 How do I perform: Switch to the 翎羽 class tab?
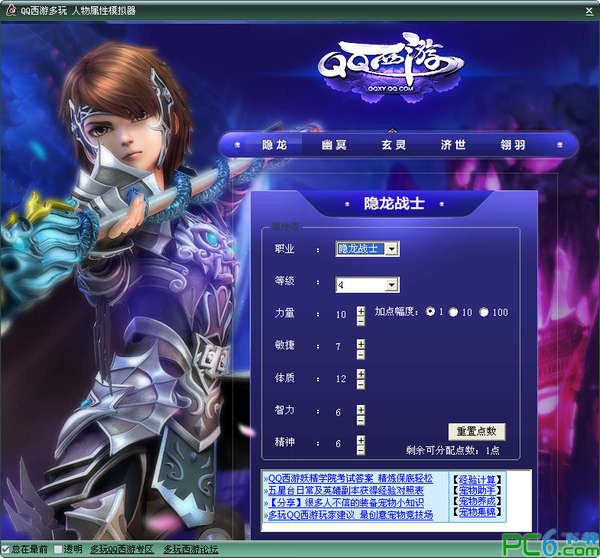tap(513, 145)
